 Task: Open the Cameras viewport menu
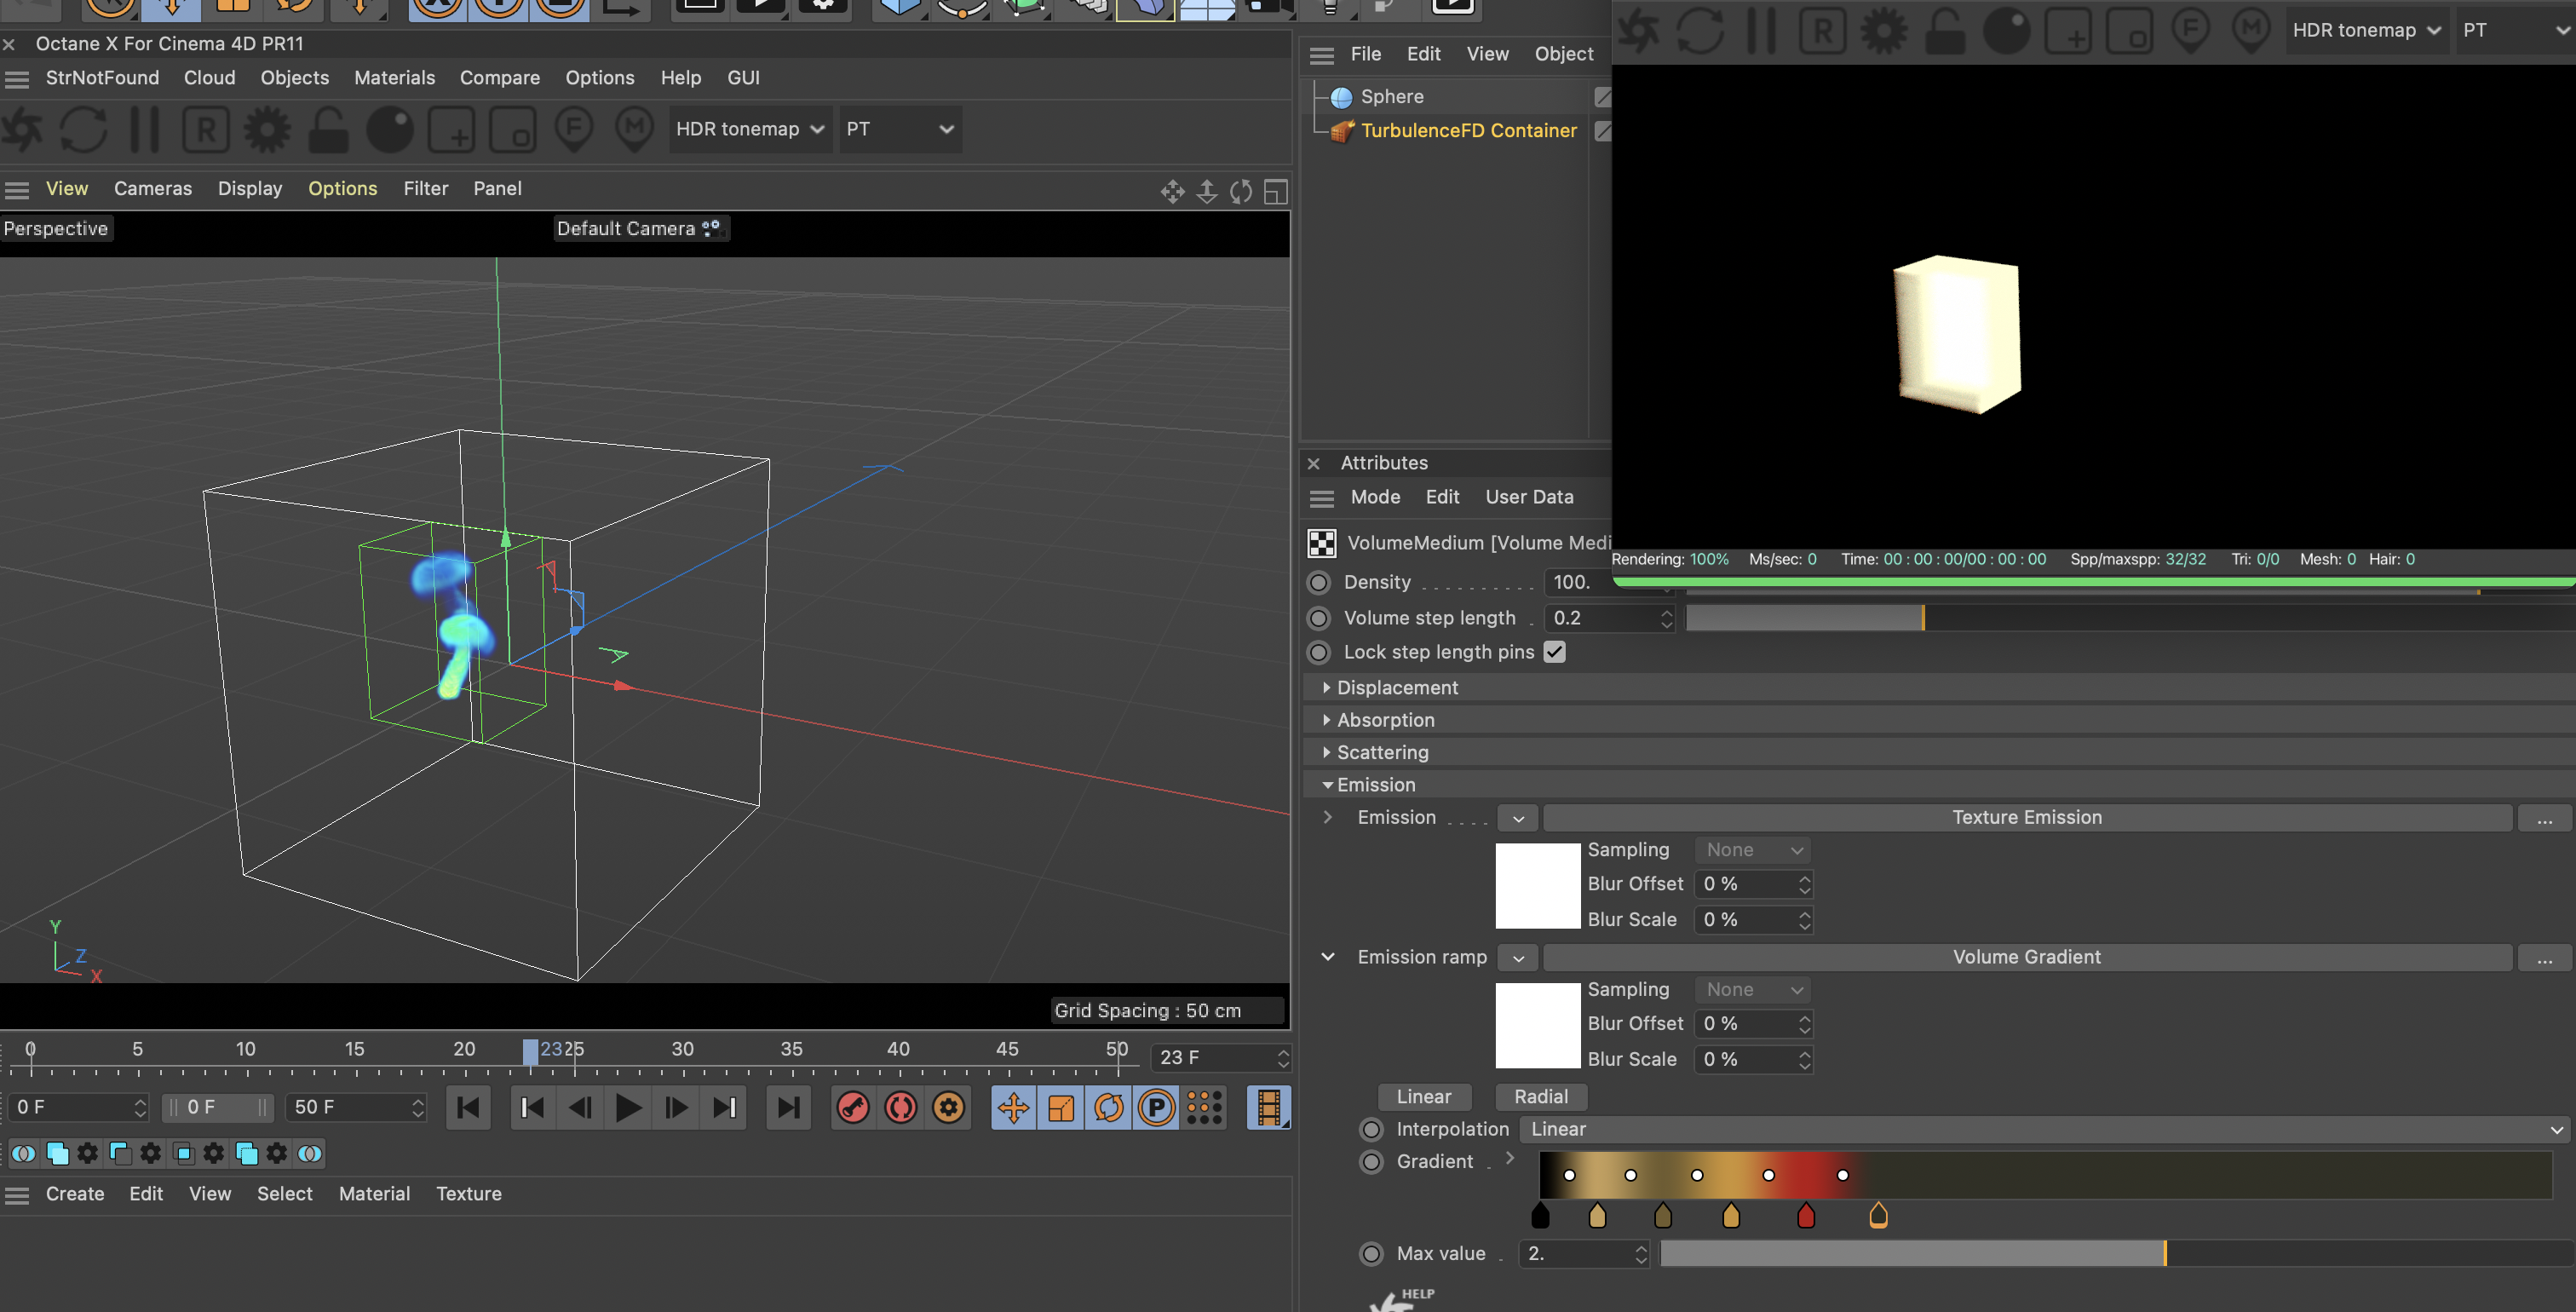[x=152, y=188]
